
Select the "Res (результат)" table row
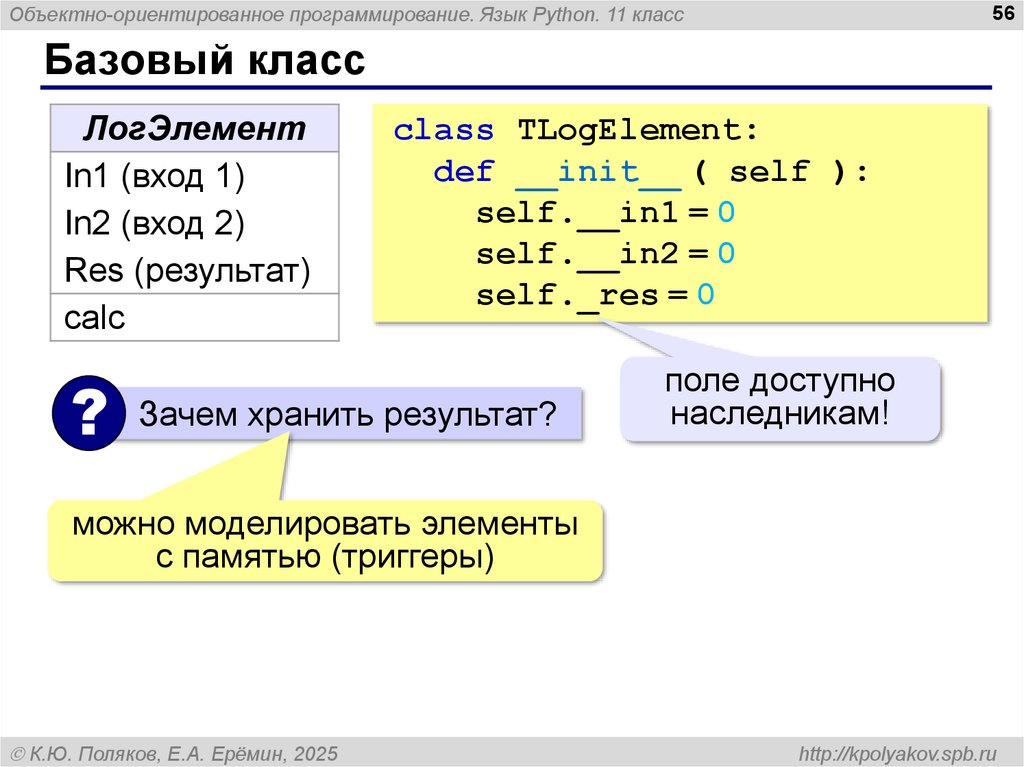click(x=187, y=270)
